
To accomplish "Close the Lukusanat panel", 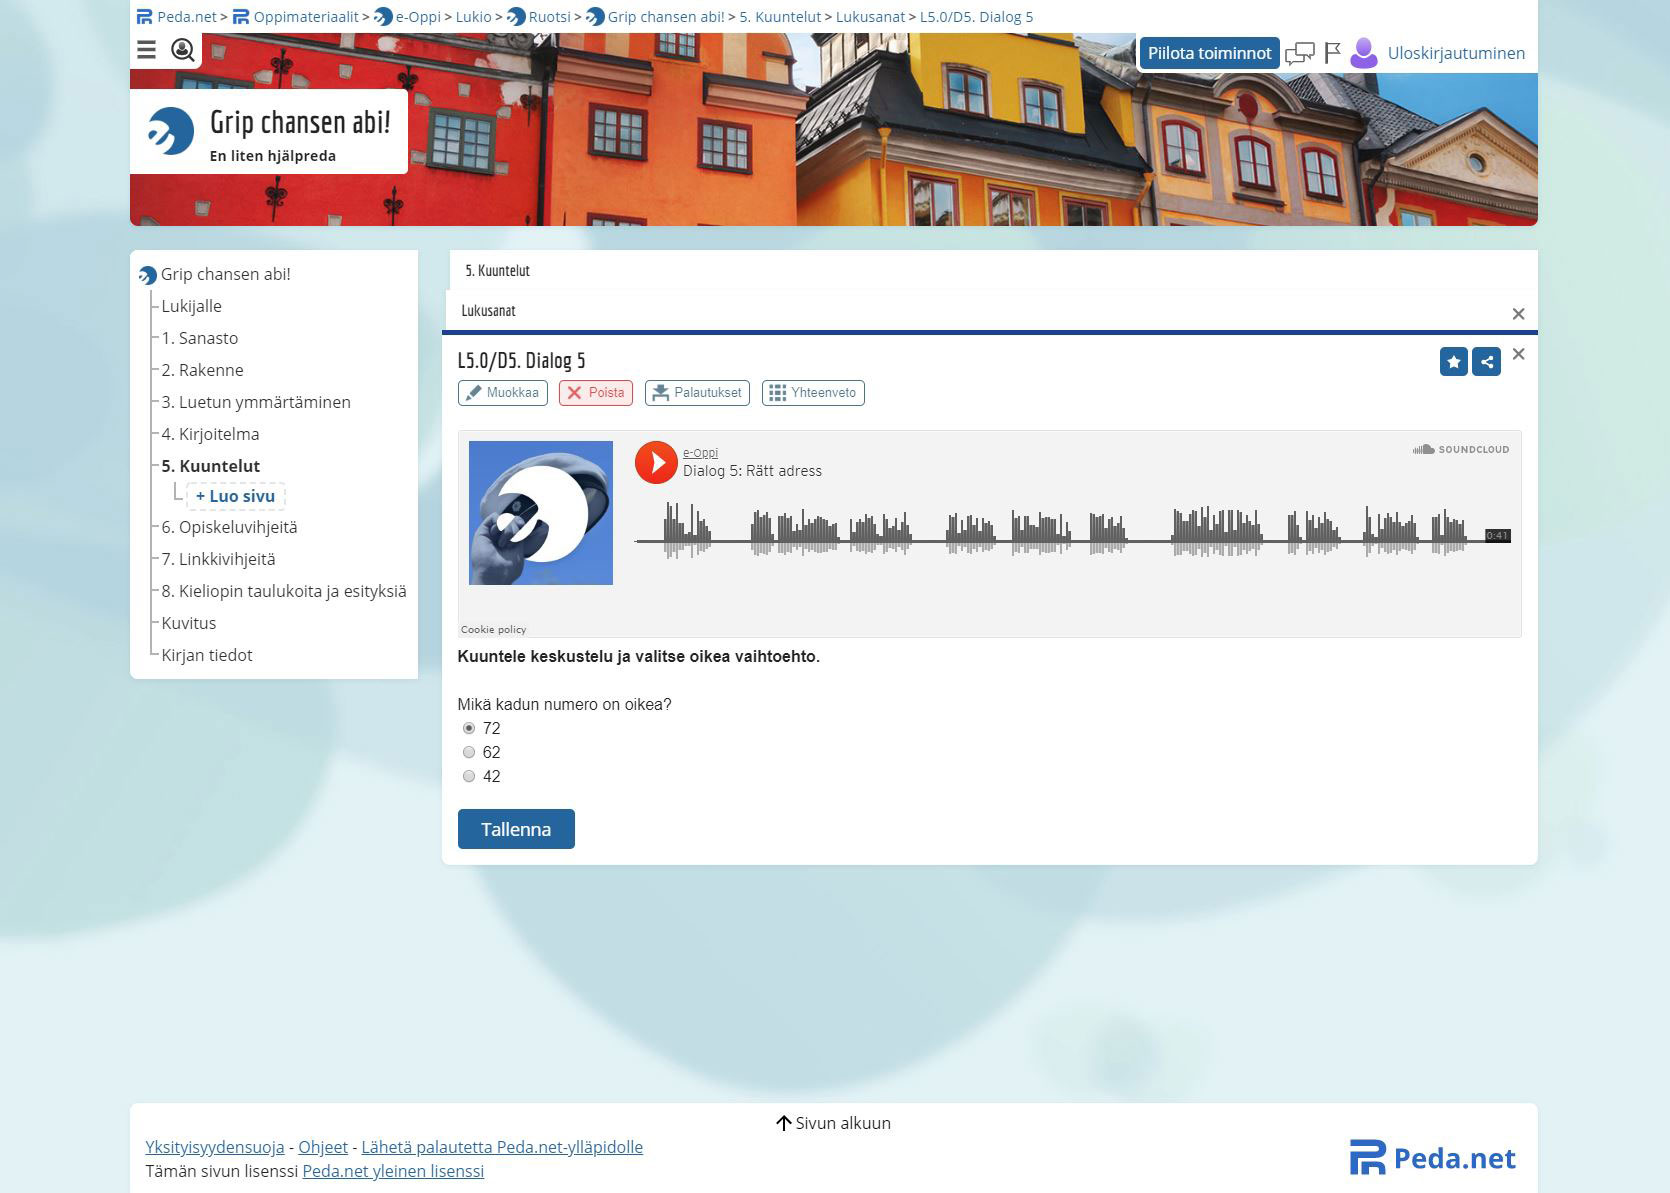I will click(1518, 314).
